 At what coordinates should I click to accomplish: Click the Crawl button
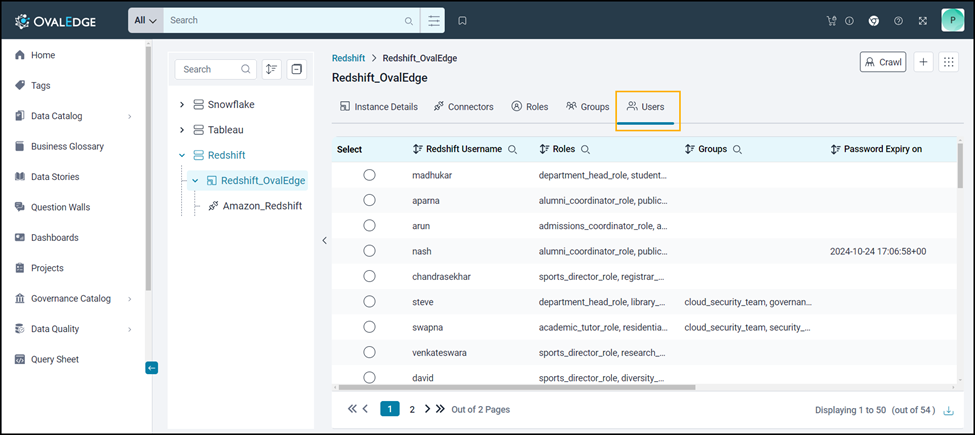(883, 62)
